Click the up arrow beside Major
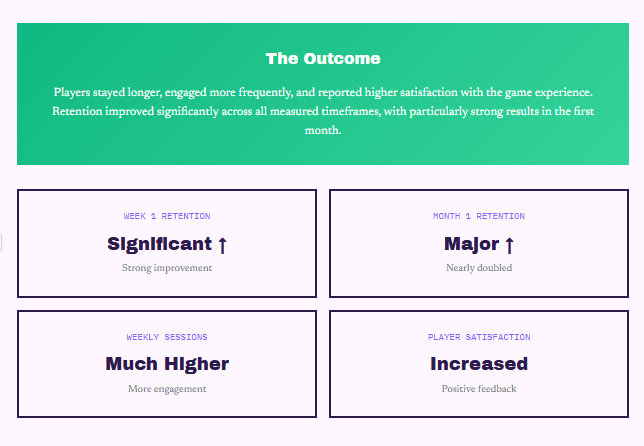644x446 pixels. point(508,245)
